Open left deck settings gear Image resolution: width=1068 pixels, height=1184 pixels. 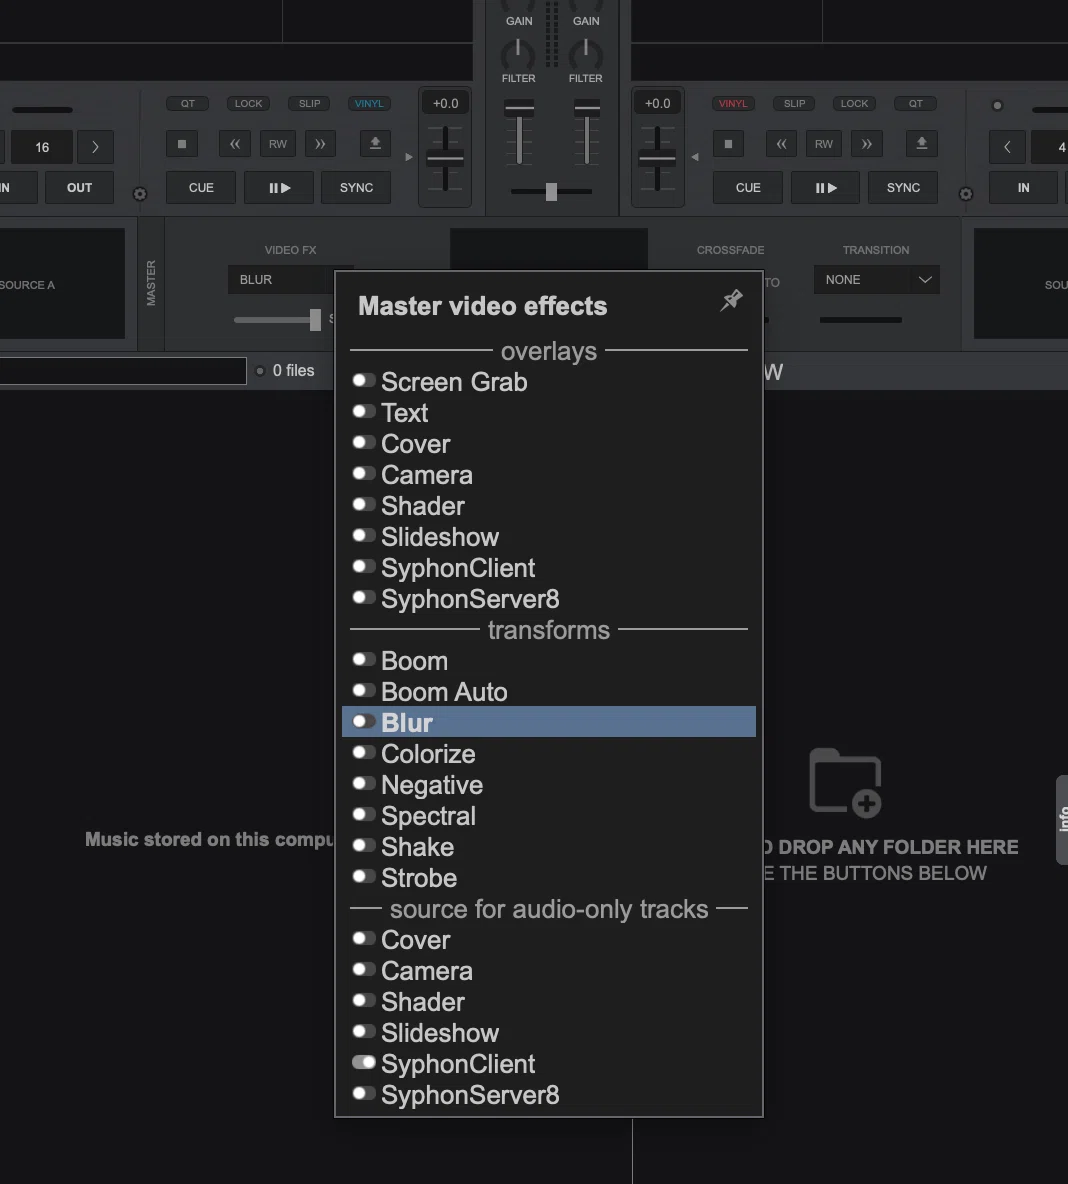(140, 194)
